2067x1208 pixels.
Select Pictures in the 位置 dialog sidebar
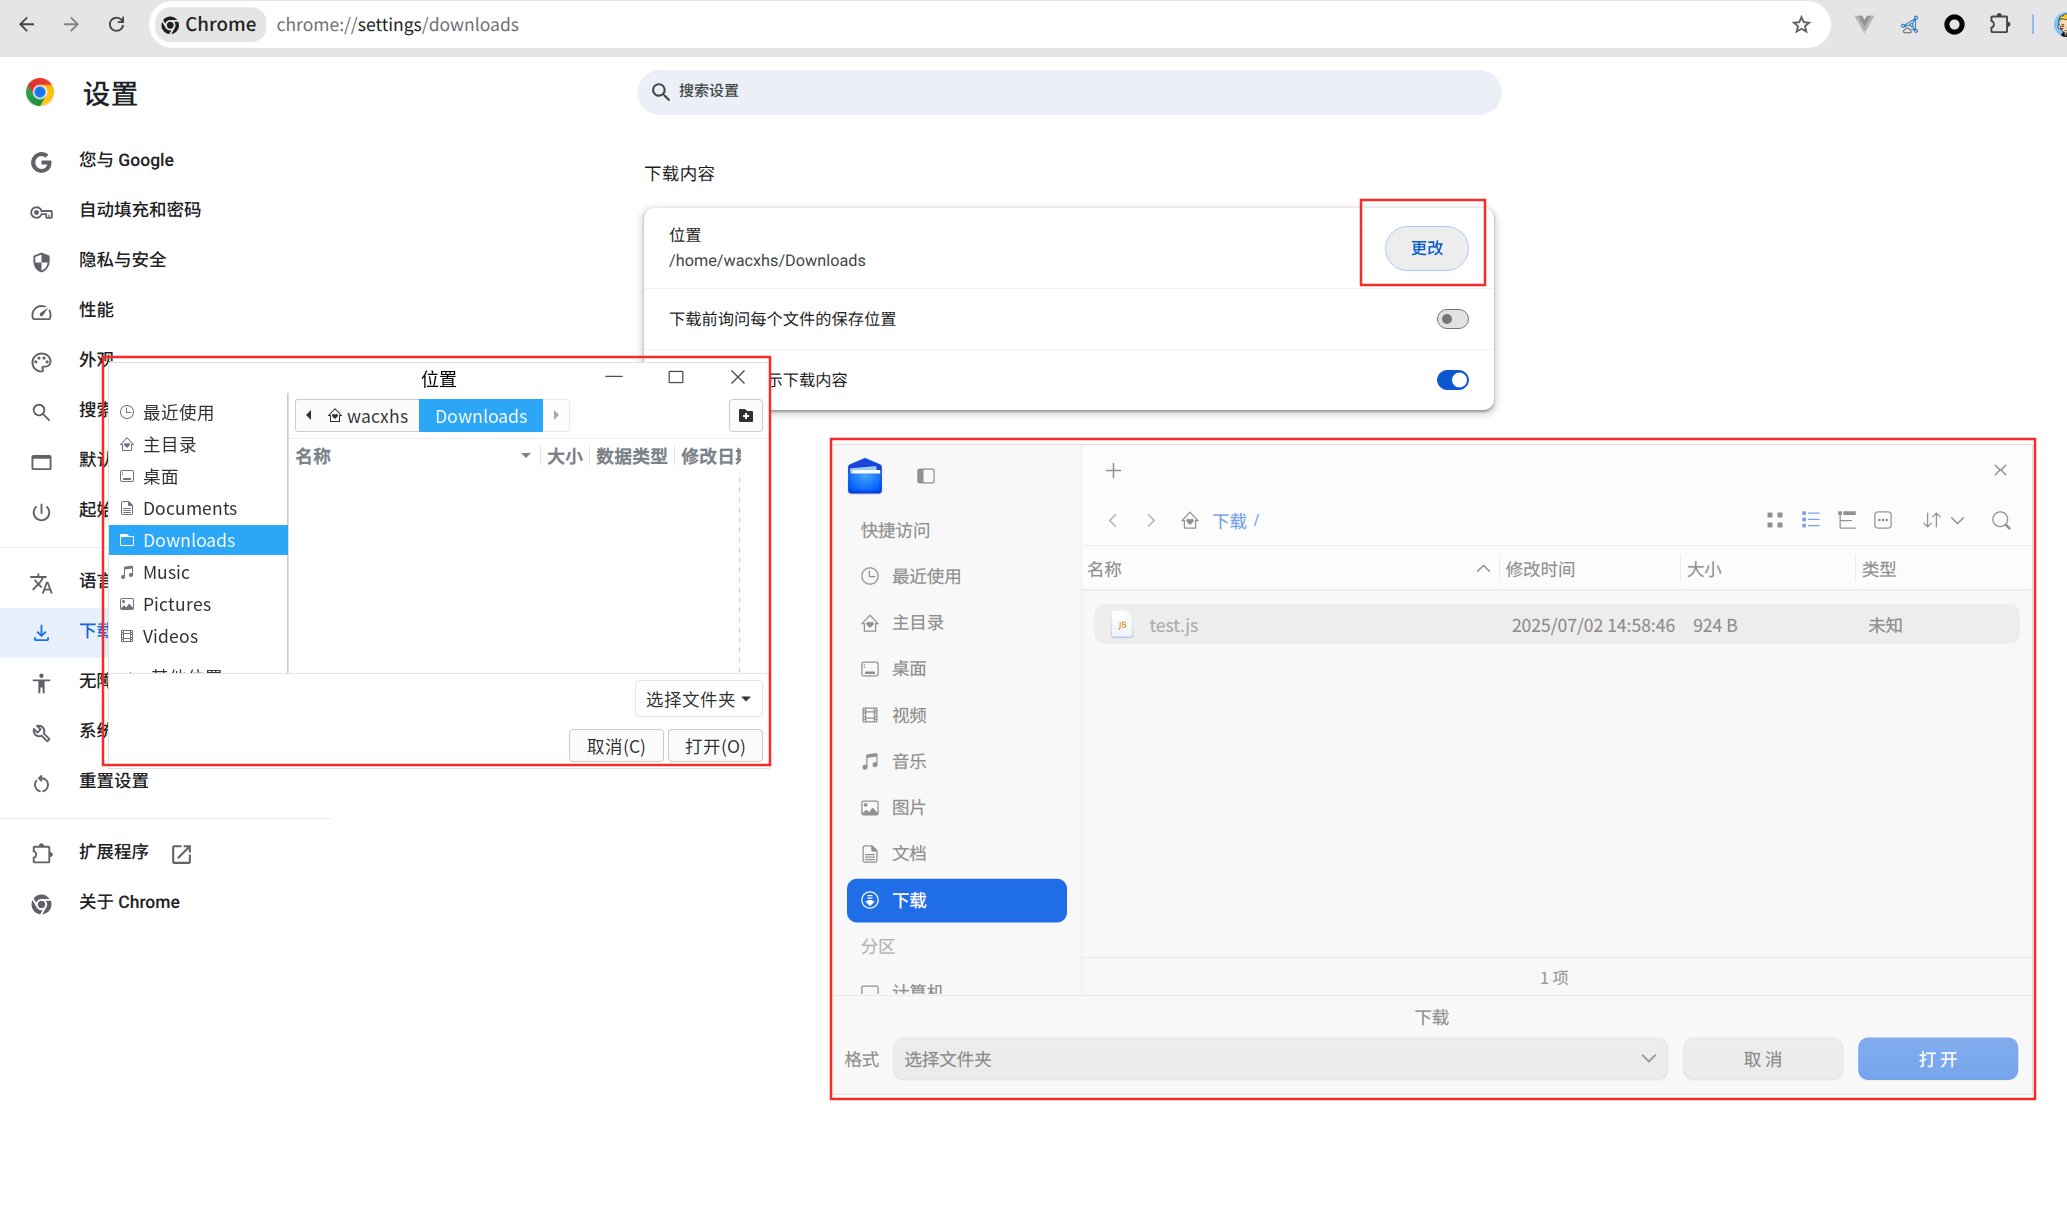tap(198, 604)
